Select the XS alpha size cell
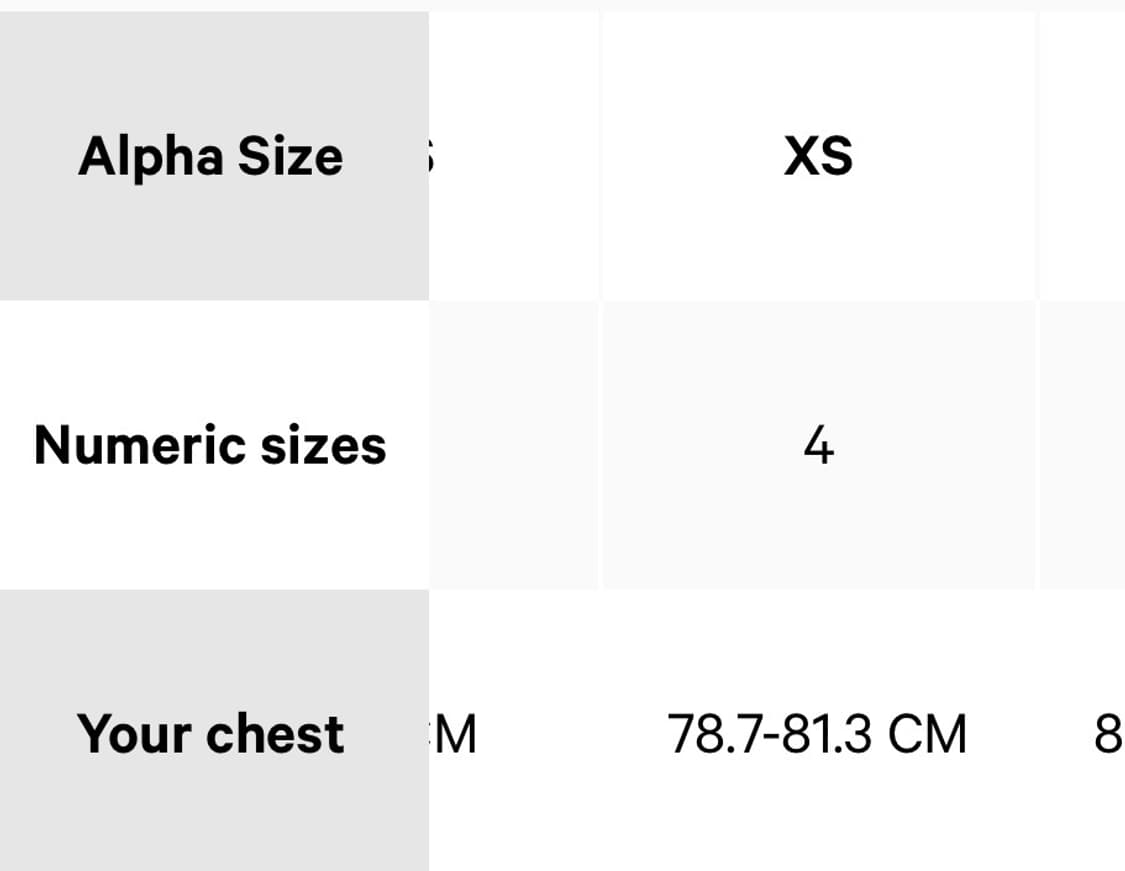 (x=818, y=156)
